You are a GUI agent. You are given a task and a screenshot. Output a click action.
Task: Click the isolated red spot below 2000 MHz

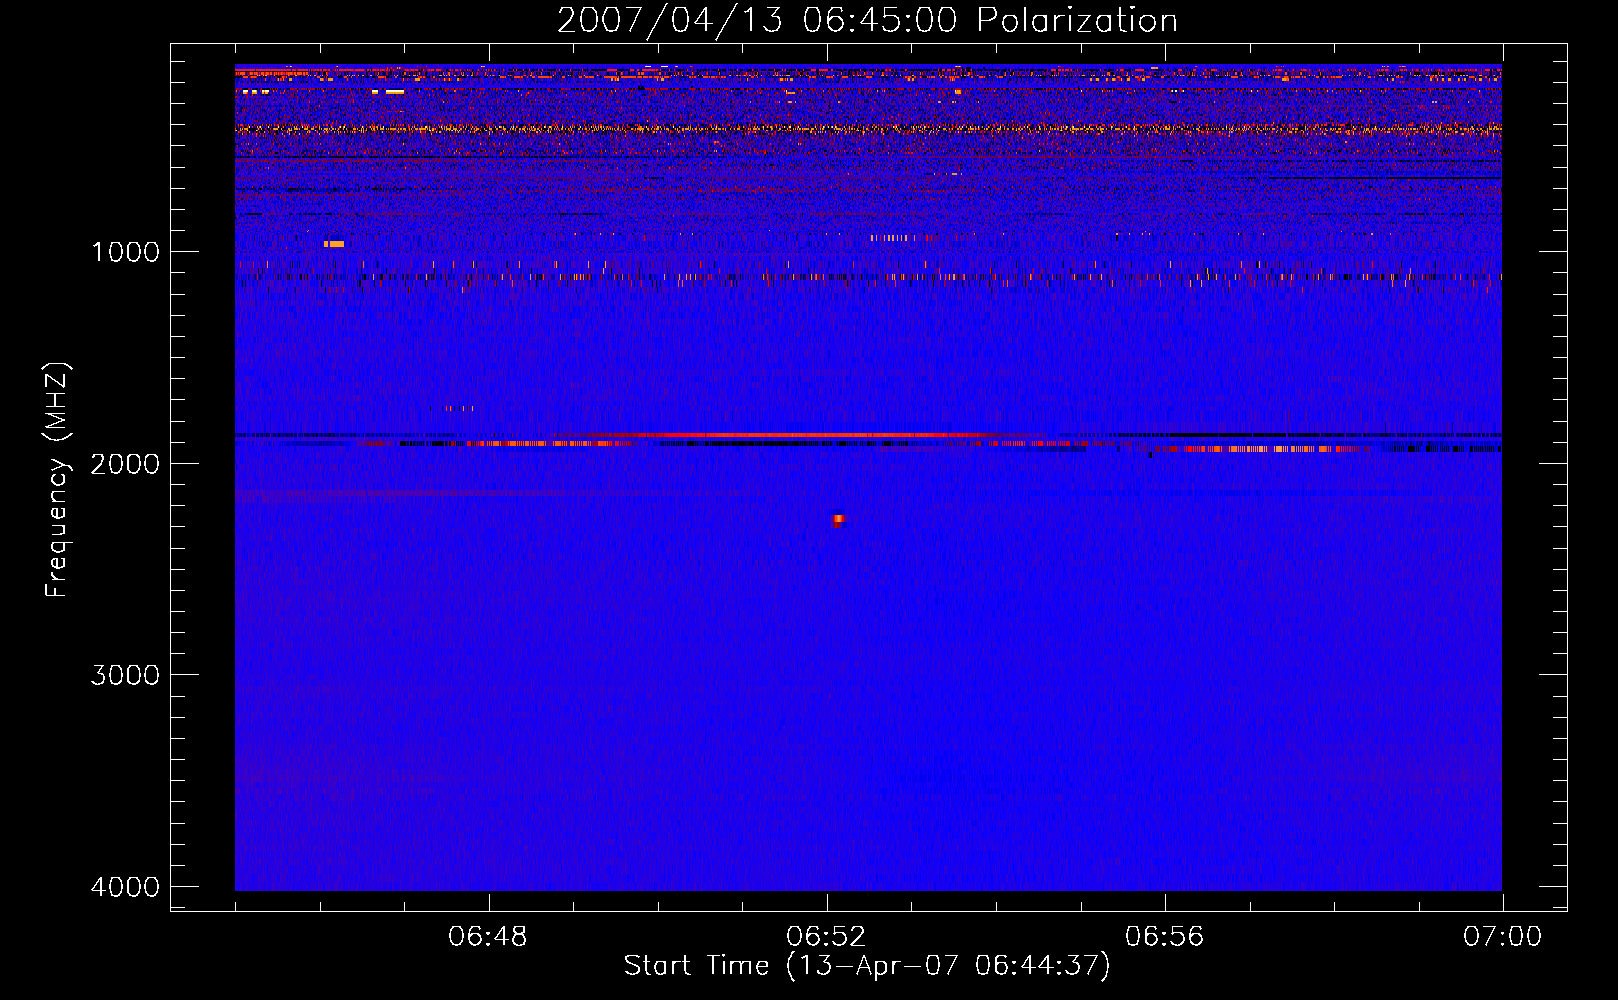coord(838,520)
